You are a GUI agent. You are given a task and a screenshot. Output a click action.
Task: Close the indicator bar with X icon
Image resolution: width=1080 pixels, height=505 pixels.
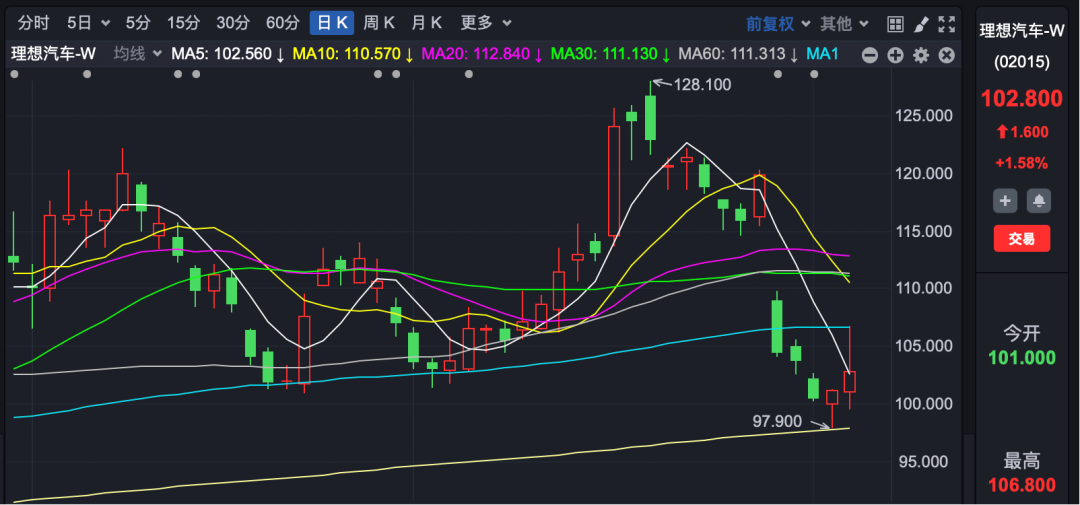pos(947,56)
